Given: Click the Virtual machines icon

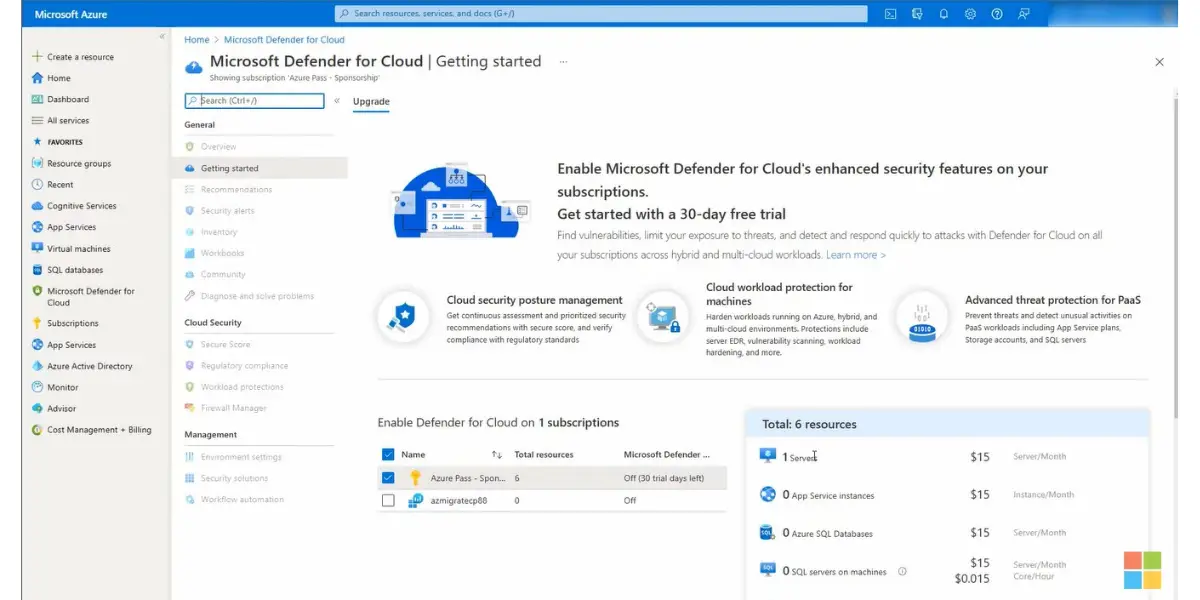Looking at the screenshot, I should click(x=37, y=248).
